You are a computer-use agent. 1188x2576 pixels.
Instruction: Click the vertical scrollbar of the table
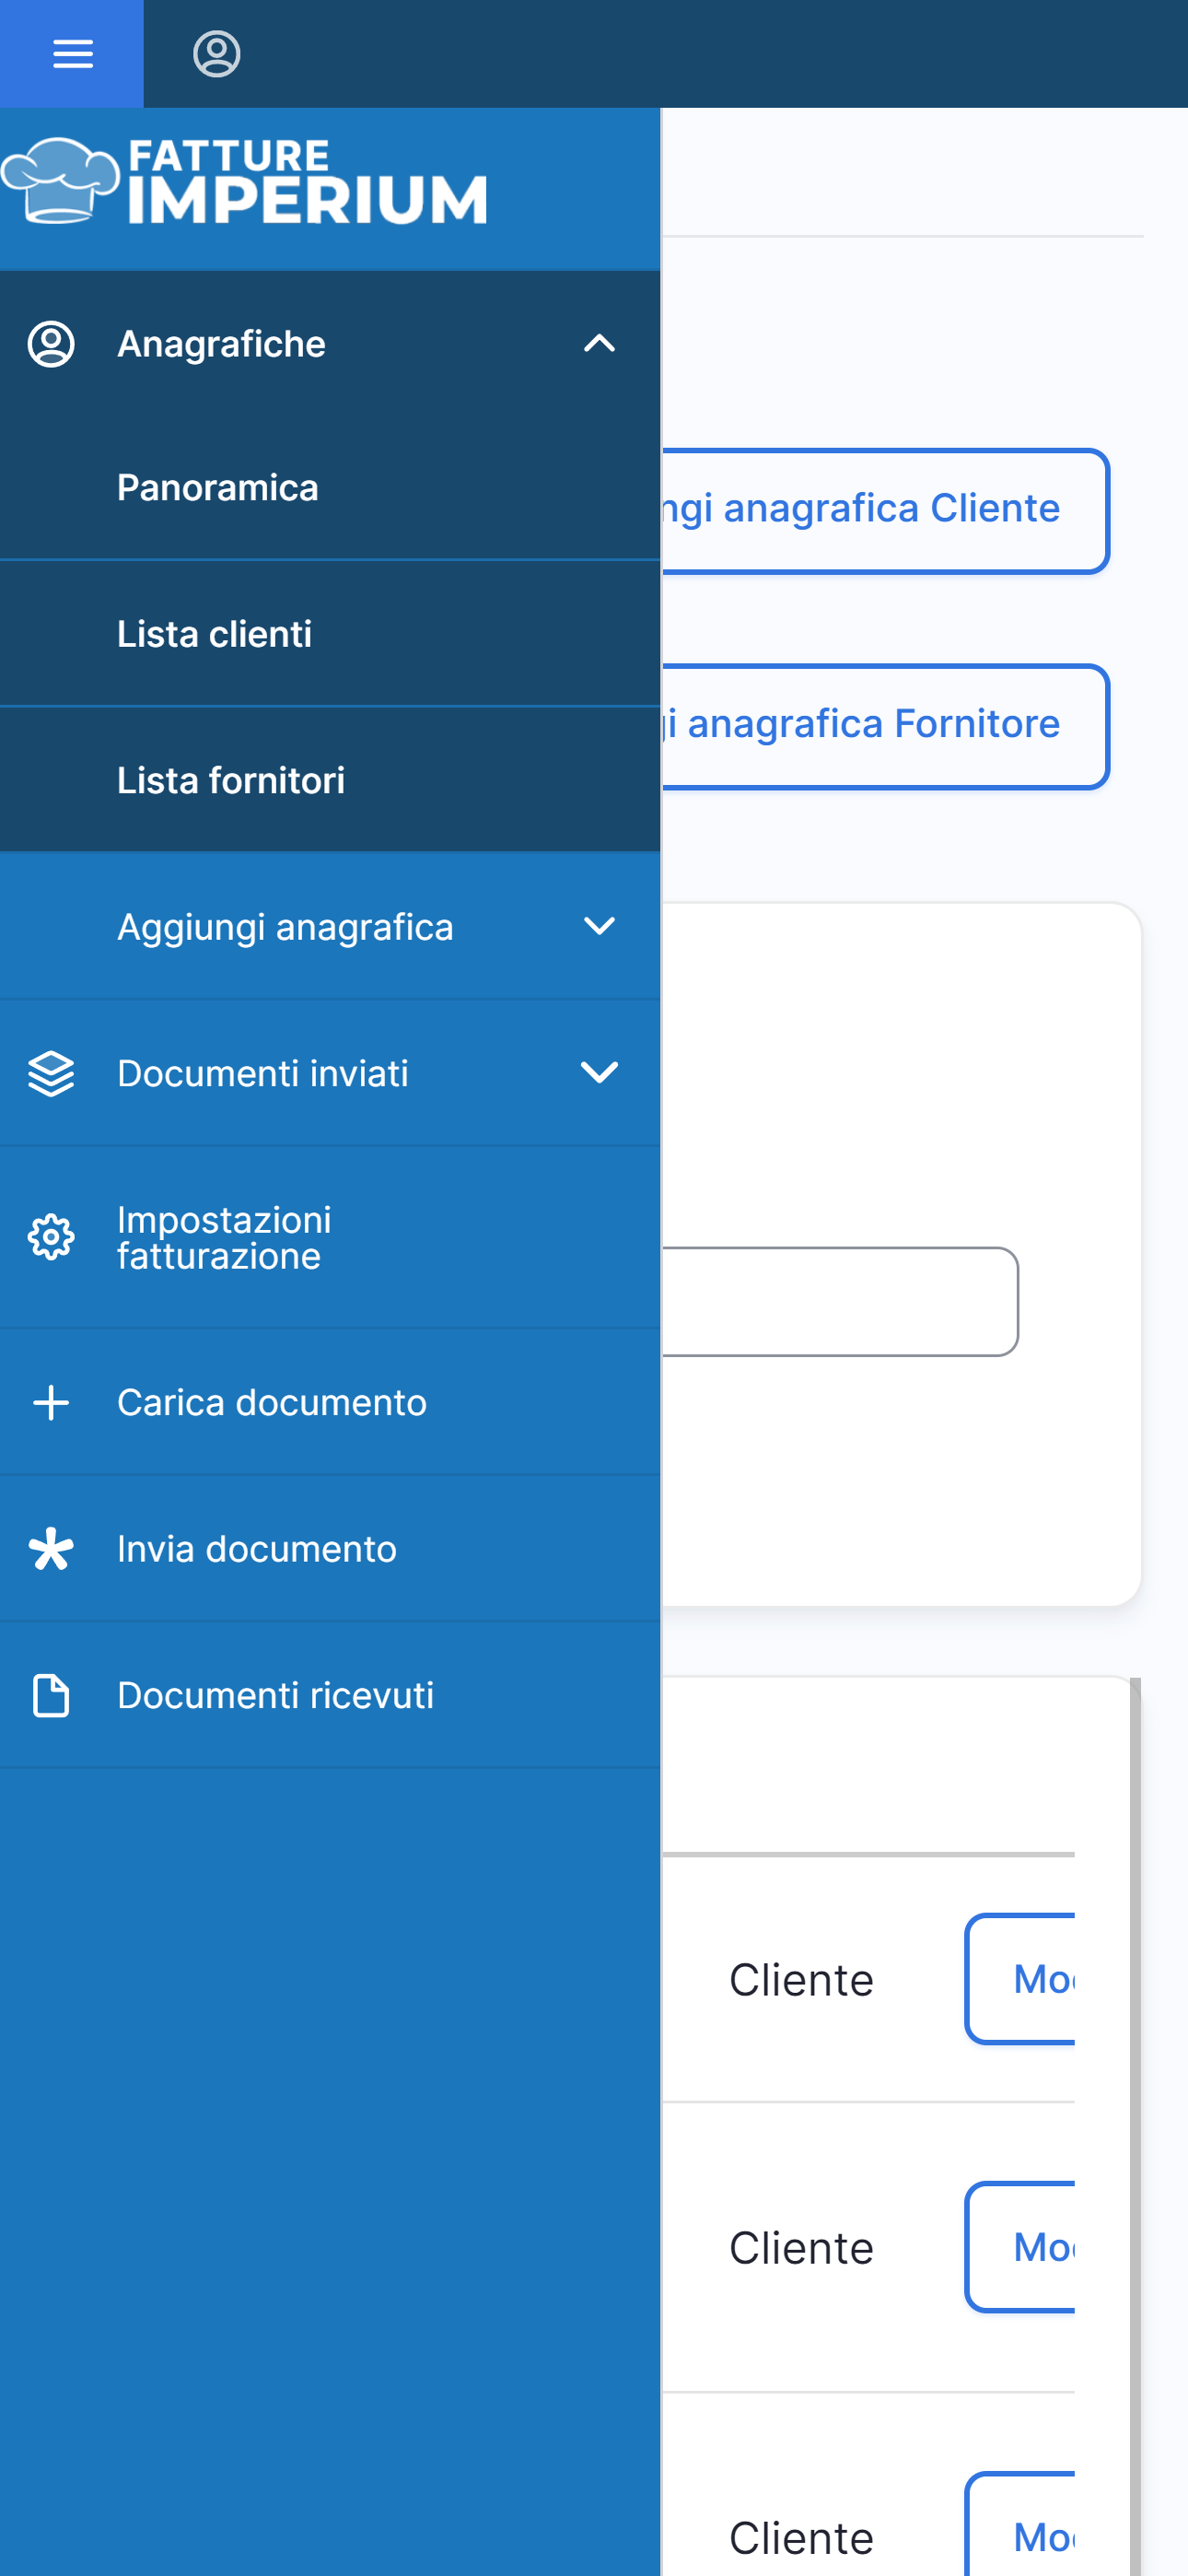[1135, 2100]
